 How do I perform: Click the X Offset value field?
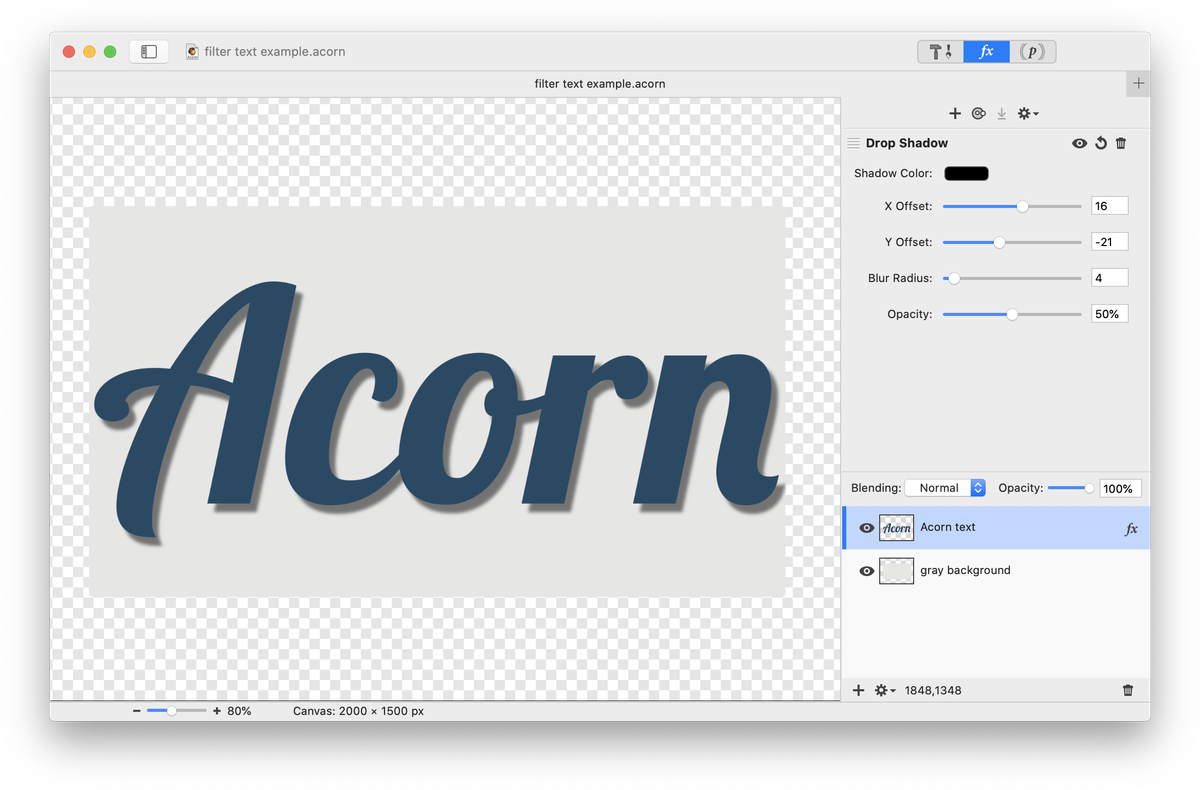(x=1109, y=206)
